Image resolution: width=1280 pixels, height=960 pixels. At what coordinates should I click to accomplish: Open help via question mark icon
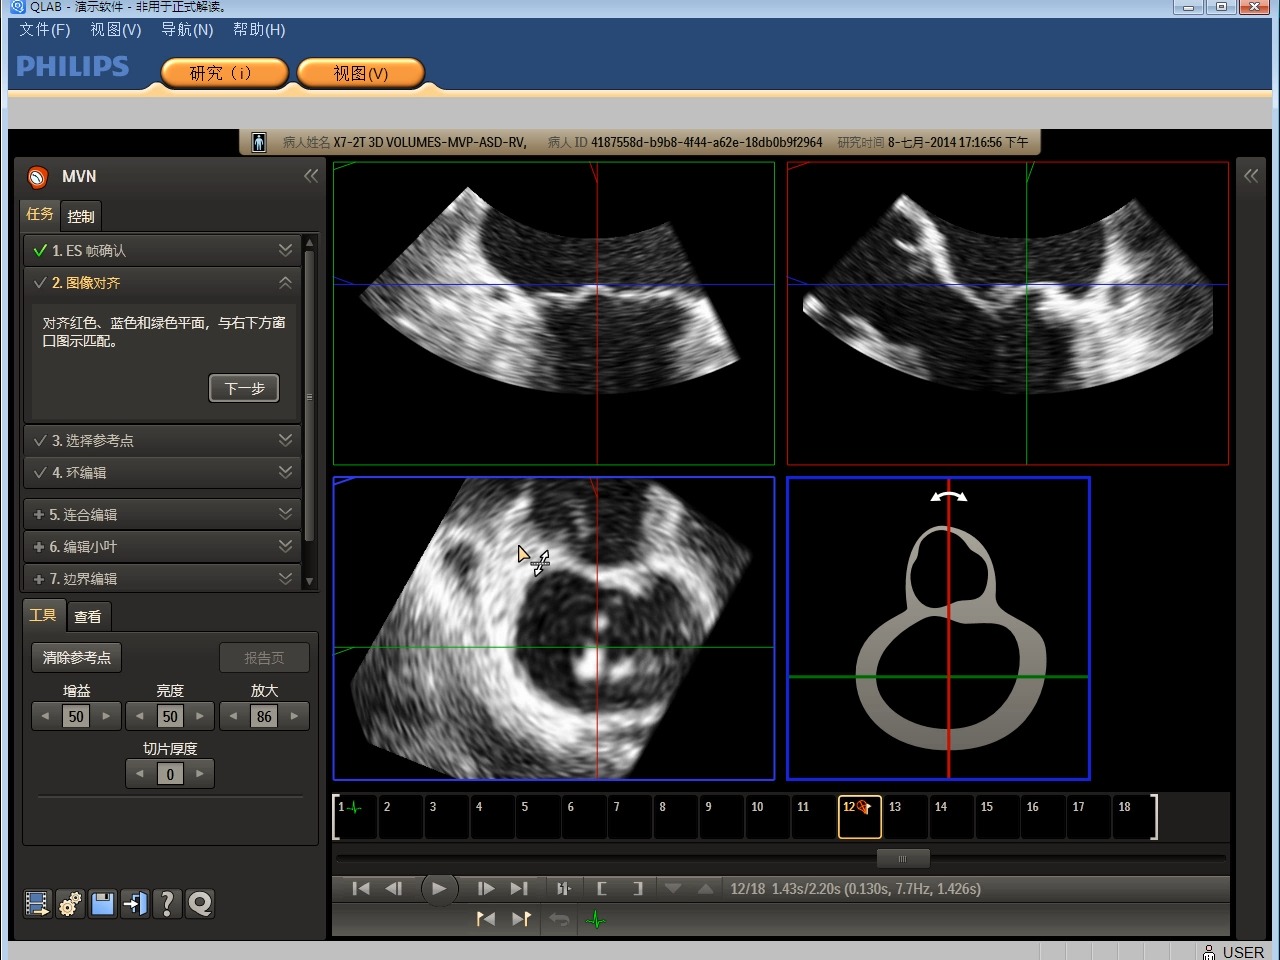[167, 904]
